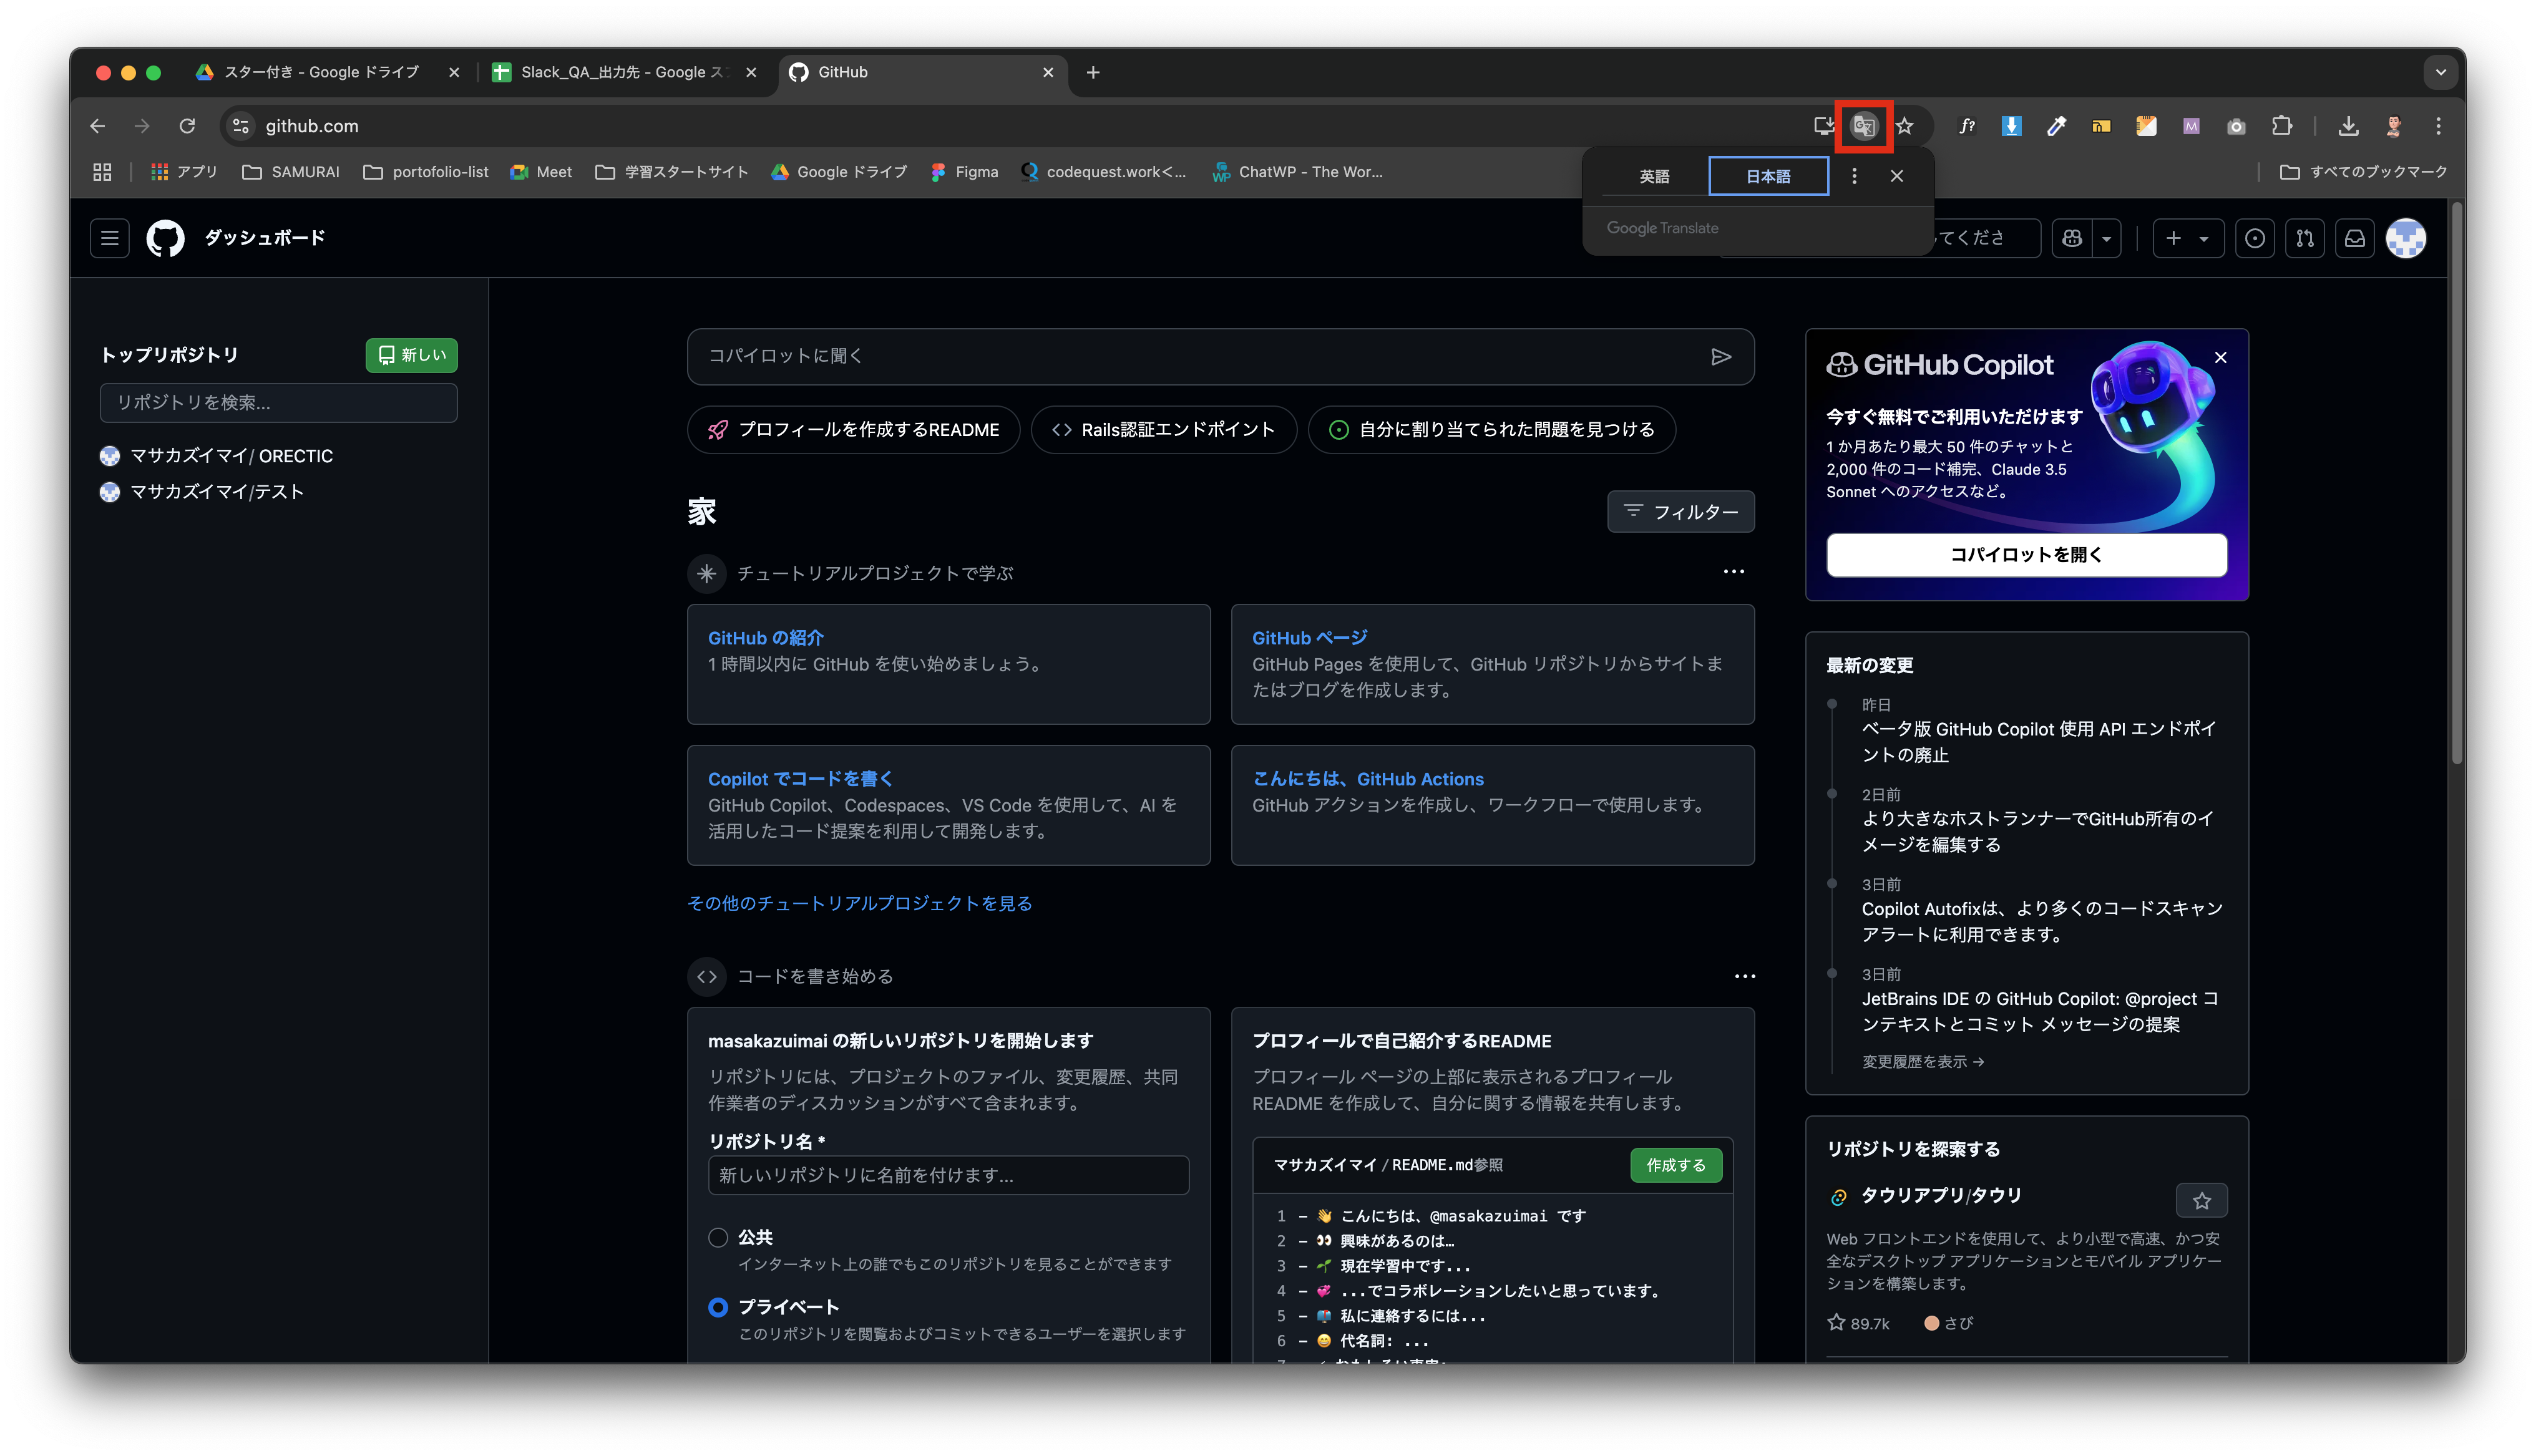Open more options for コードを書き始める section

[x=1745, y=976]
